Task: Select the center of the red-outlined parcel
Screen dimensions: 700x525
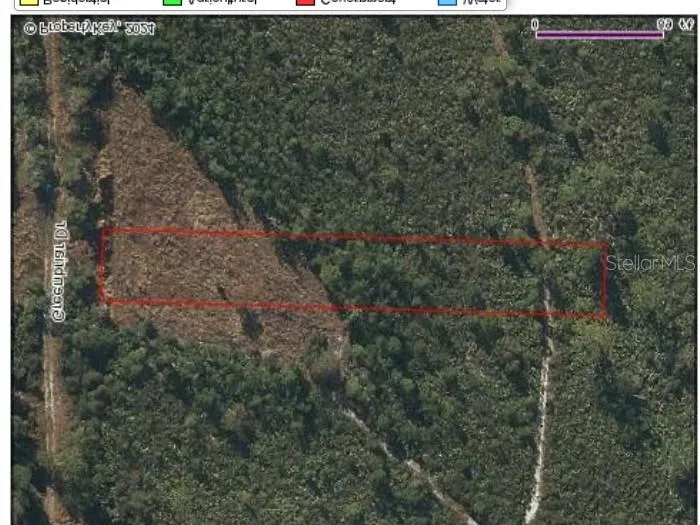Action: tap(354, 273)
